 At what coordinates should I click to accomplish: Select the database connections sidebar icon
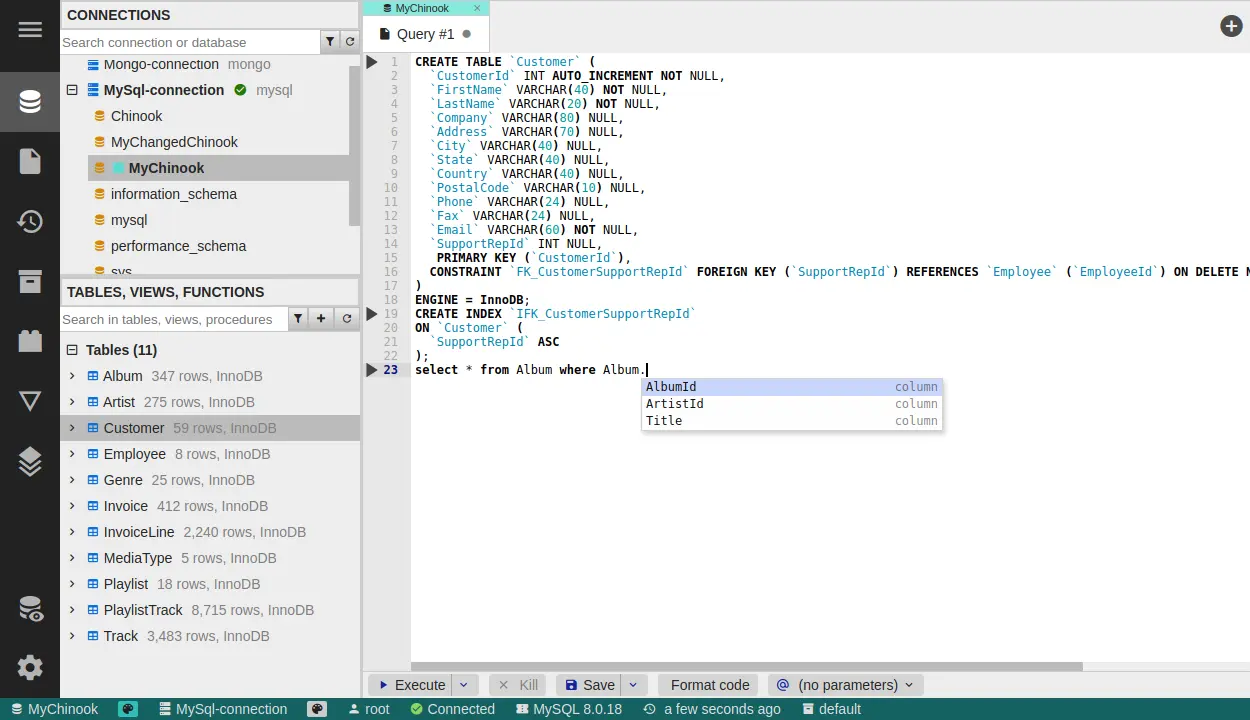30,102
